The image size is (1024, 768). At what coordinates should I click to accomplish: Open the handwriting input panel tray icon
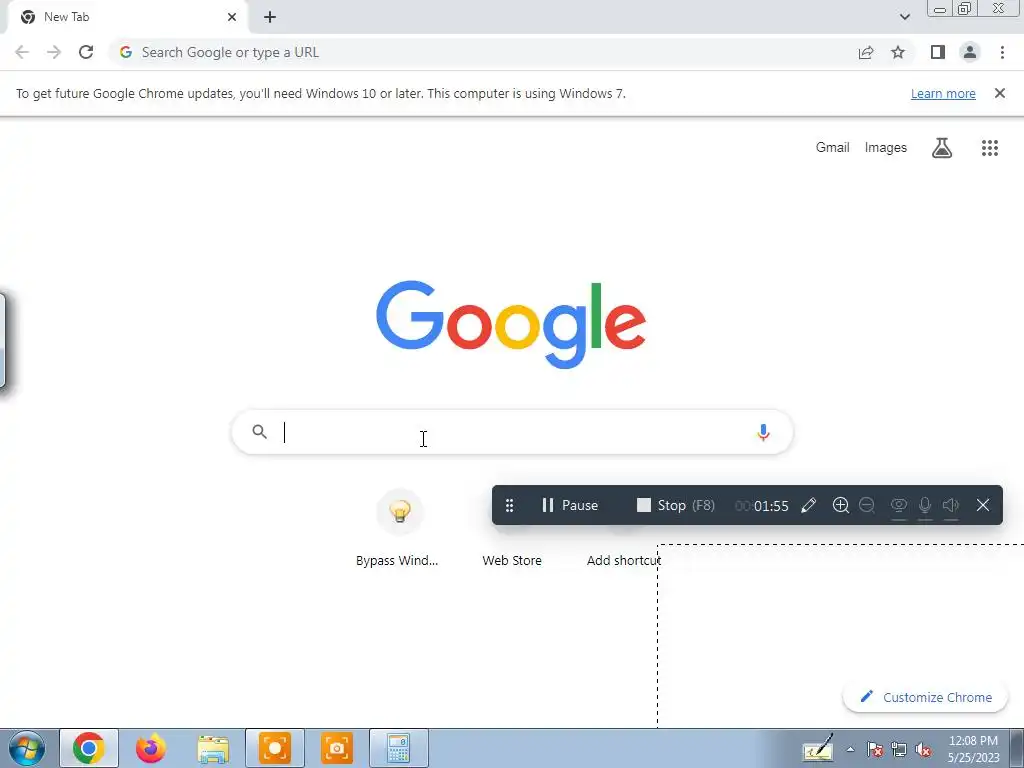coord(818,748)
